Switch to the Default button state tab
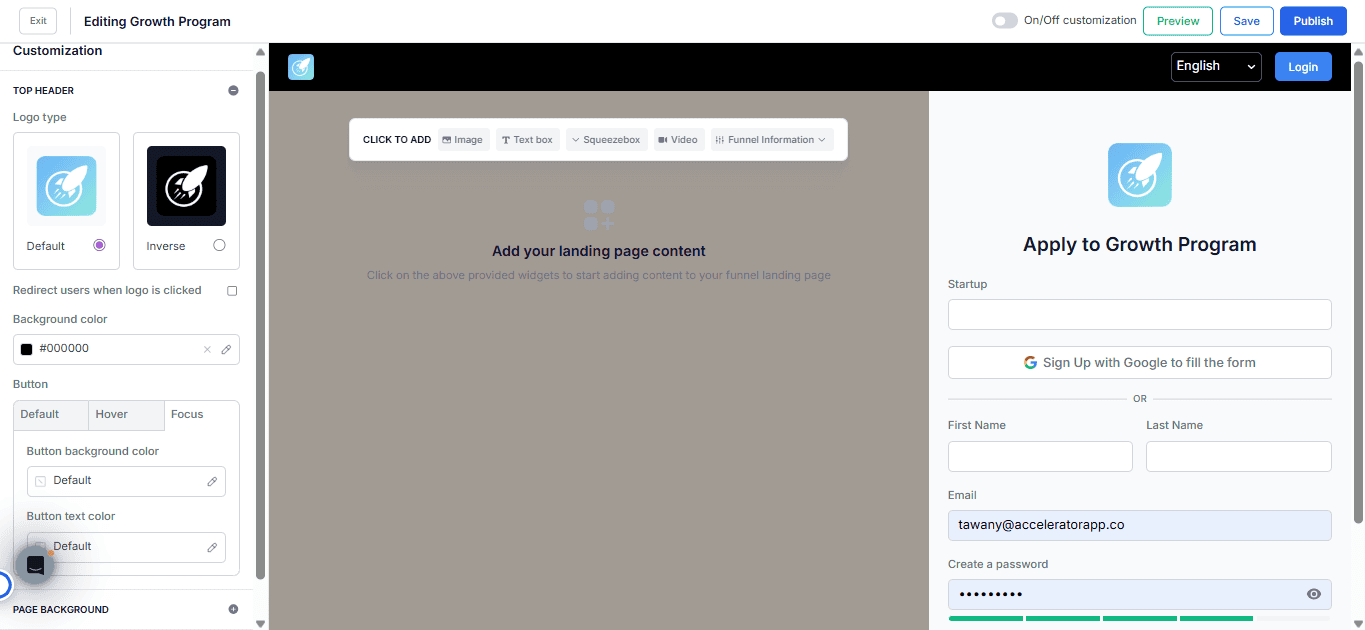The height and width of the screenshot is (630, 1365). [x=51, y=415]
